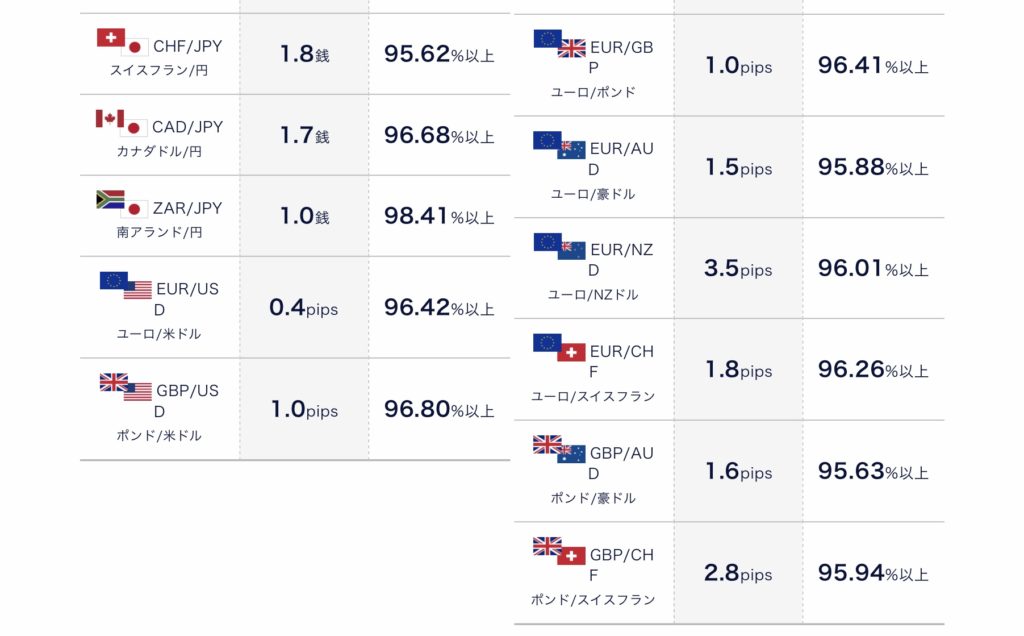The height and width of the screenshot is (636, 1024).
Task: Click the 2.8pips spread for GBP/CHF
Action: pyautogui.click(x=738, y=573)
